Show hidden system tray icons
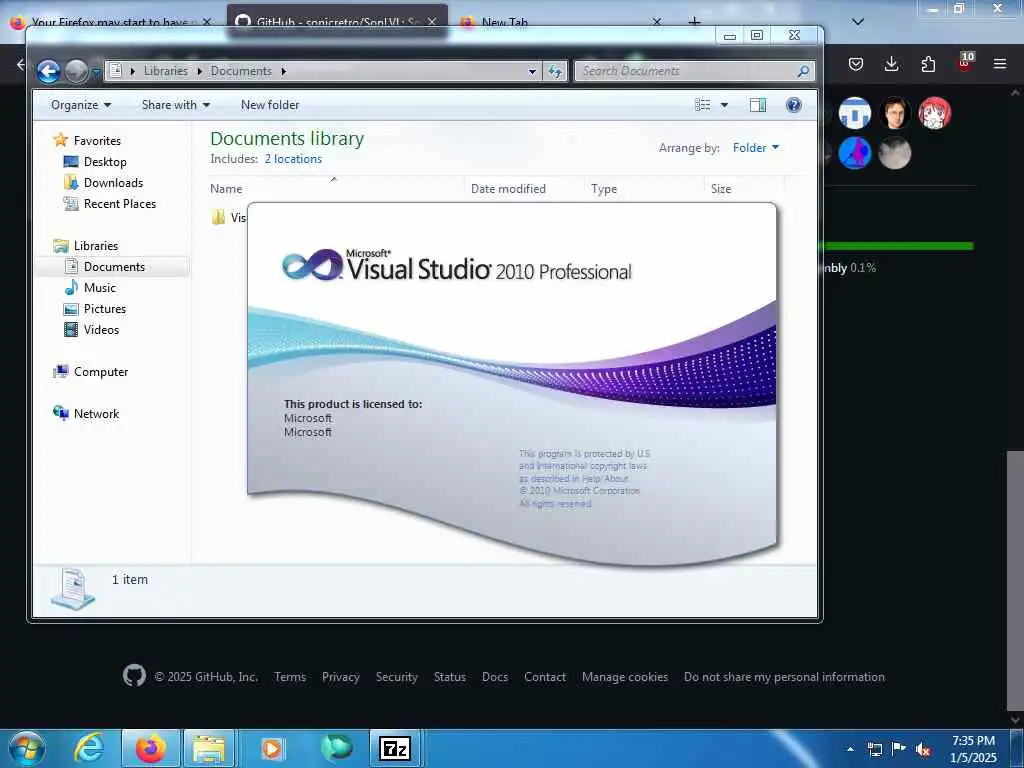1024x768 pixels. (850, 749)
